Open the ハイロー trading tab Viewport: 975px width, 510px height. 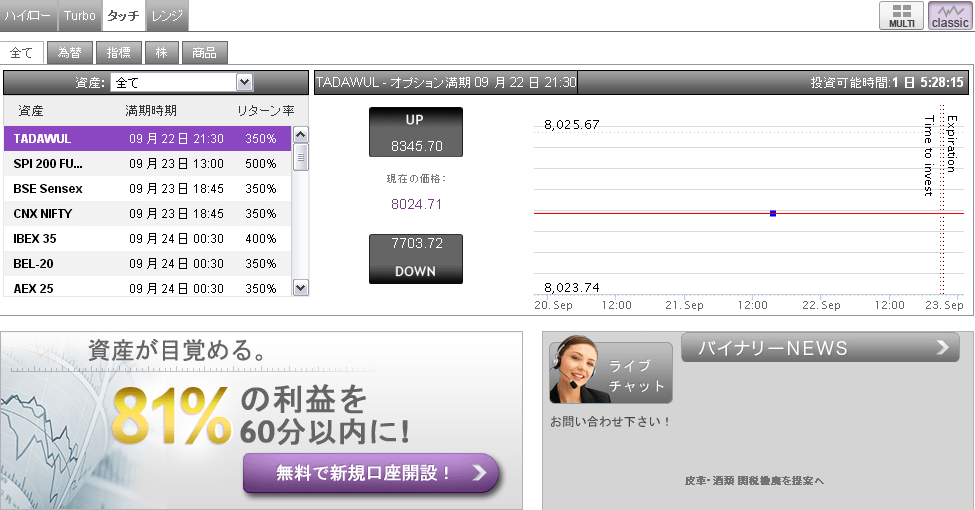click(29, 16)
